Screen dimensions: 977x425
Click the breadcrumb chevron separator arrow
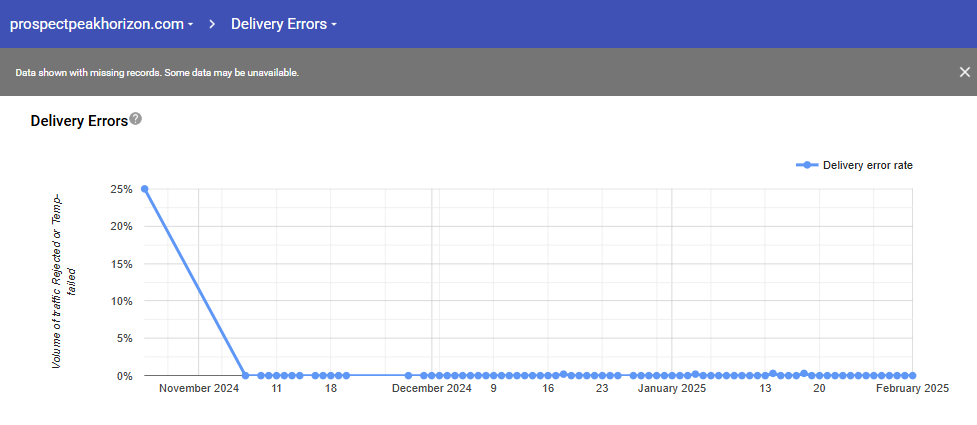pyautogui.click(x=213, y=24)
